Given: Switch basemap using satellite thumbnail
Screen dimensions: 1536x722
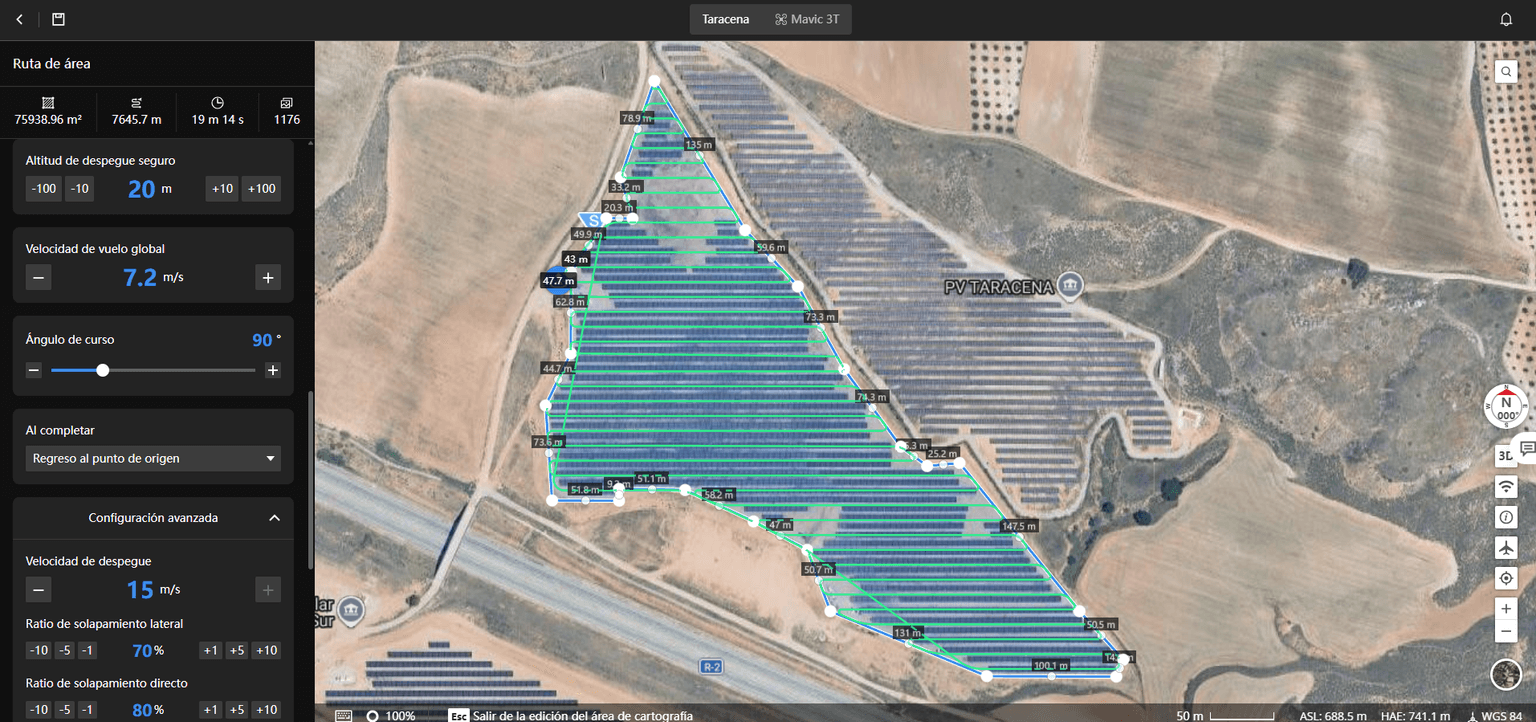Looking at the screenshot, I should tap(1506, 674).
